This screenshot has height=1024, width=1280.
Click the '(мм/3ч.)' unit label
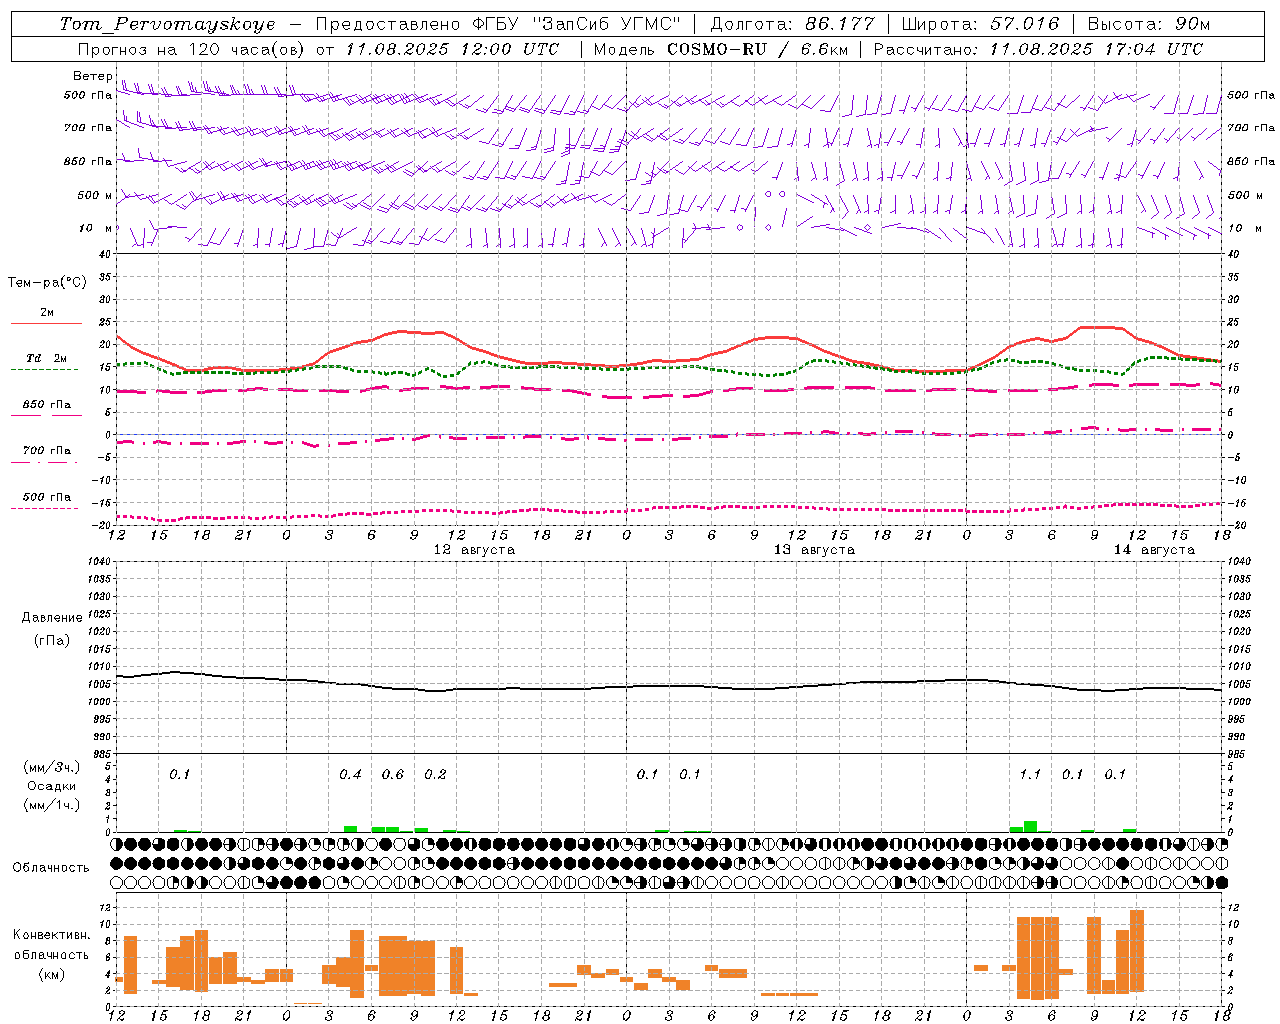pyautogui.click(x=52, y=767)
